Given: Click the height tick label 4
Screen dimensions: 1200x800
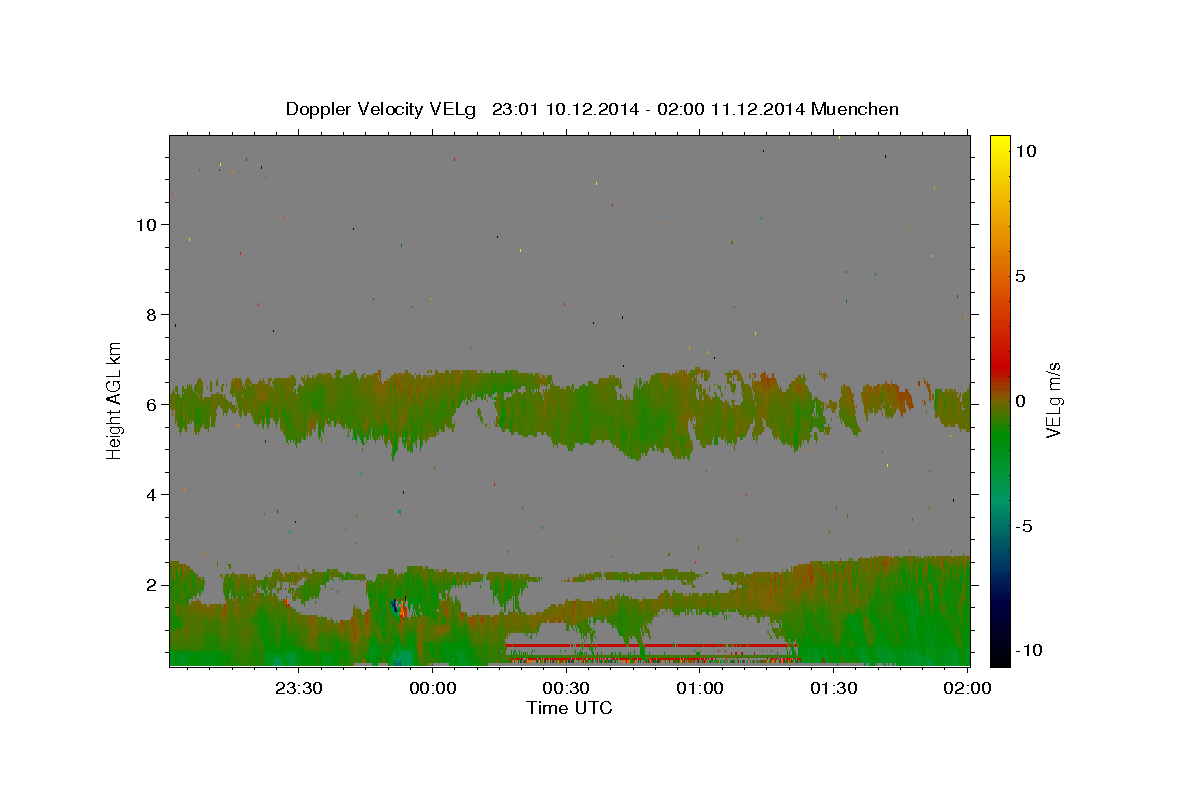Looking at the screenshot, I should point(152,494).
